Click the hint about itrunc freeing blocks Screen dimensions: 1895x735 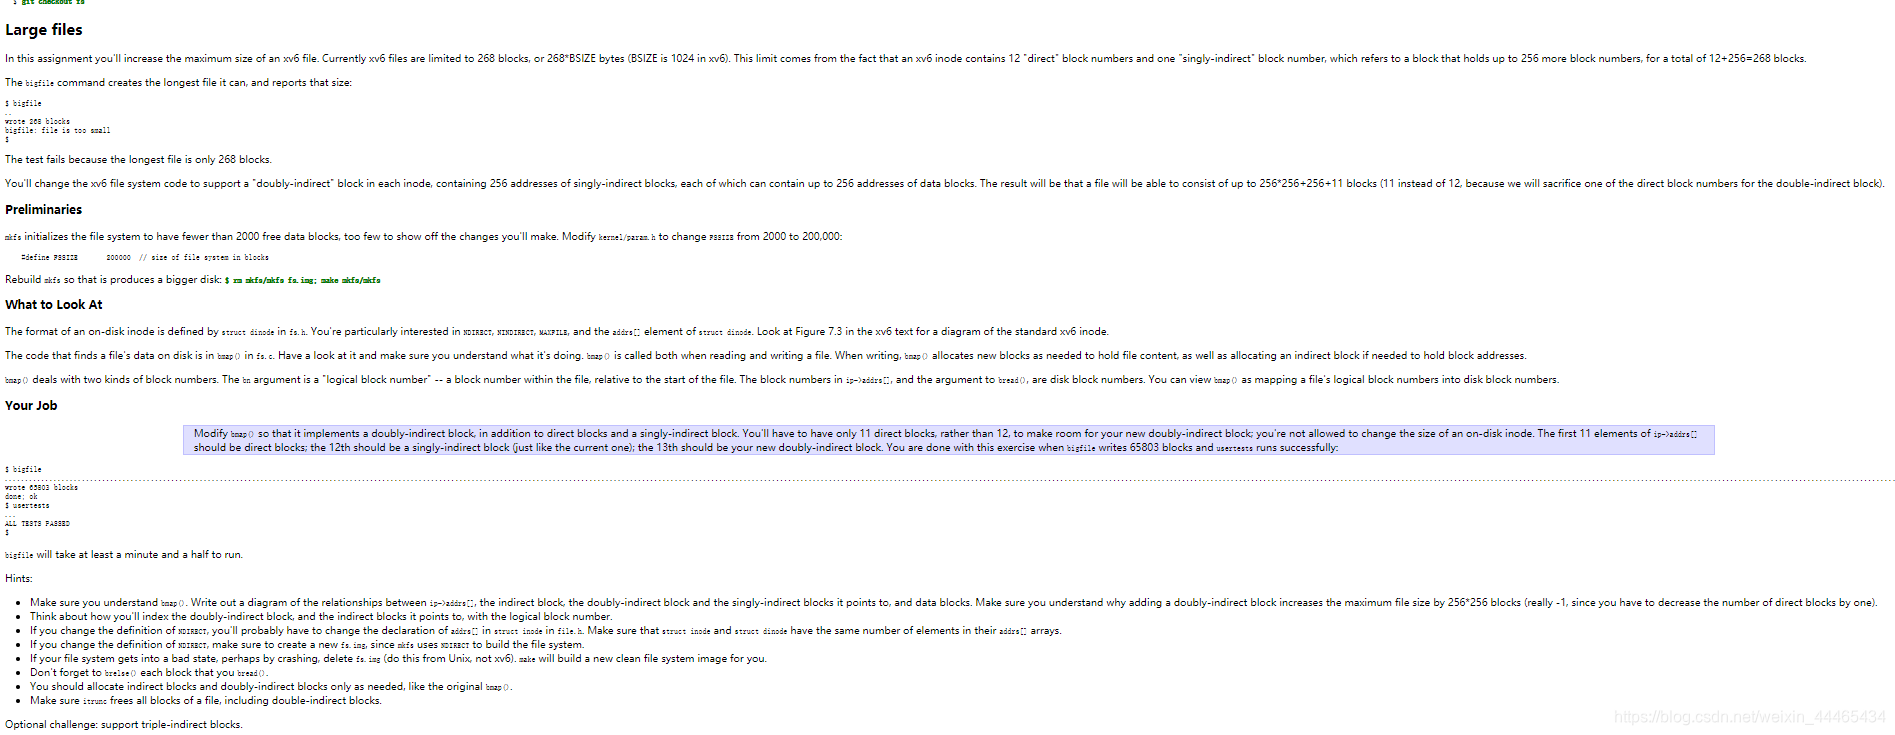[x=205, y=701]
